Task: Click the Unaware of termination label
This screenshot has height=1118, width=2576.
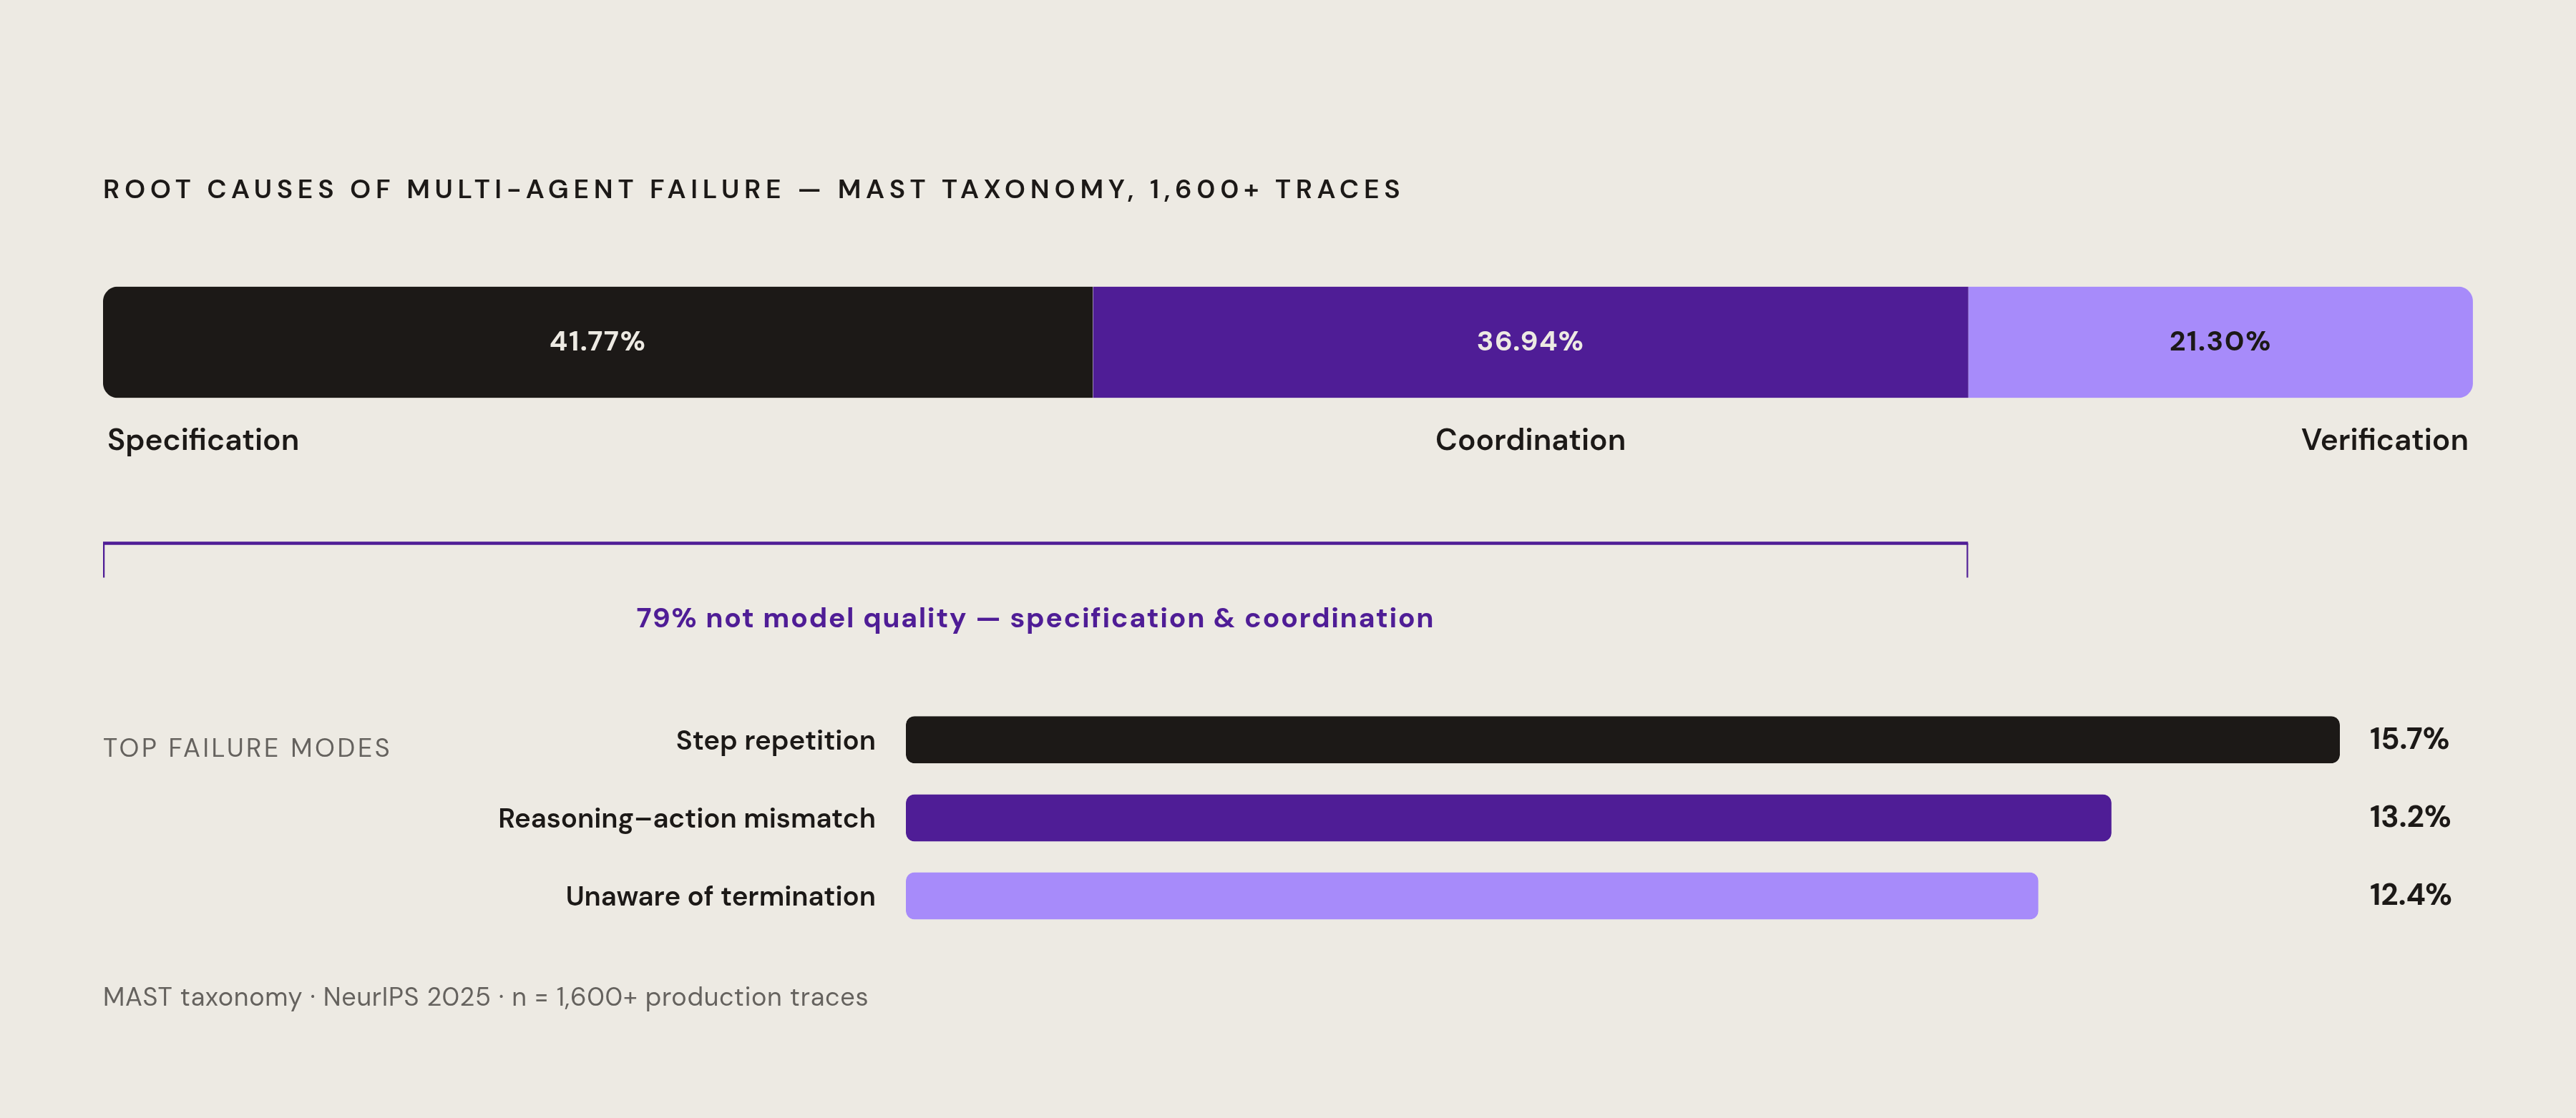Action: coord(720,896)
